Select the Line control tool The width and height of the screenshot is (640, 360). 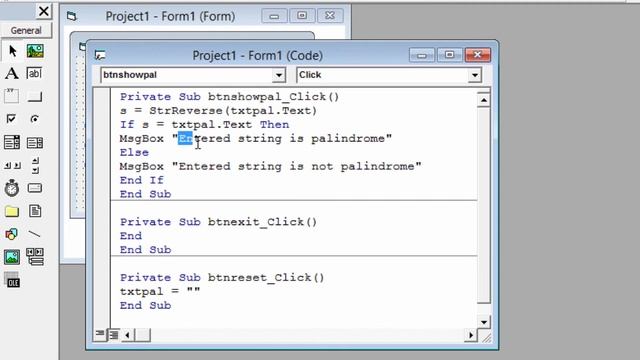pos(35,234)
